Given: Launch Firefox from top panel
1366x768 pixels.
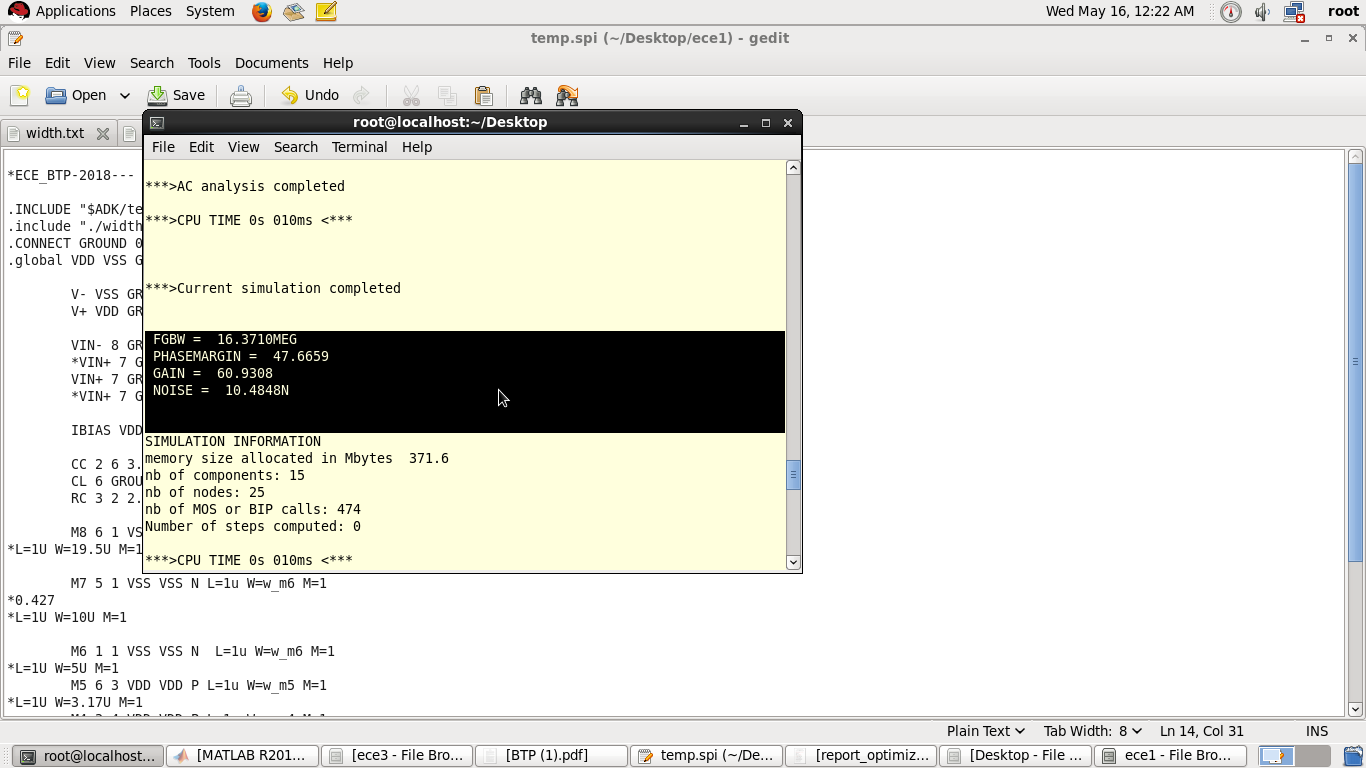Looking at the screenshot, I should pos(261,11).
